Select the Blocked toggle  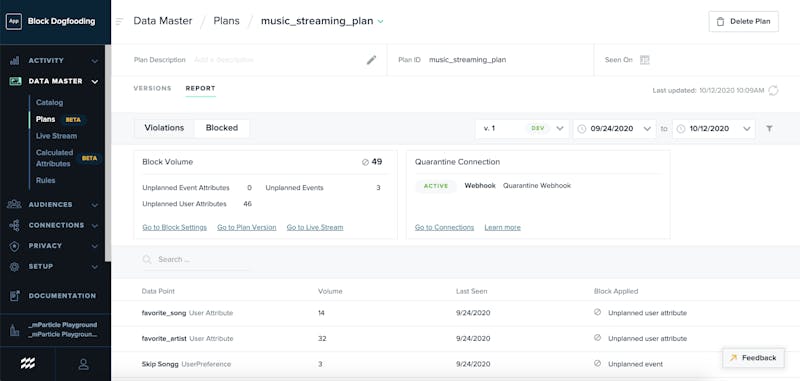click(222, 128)
